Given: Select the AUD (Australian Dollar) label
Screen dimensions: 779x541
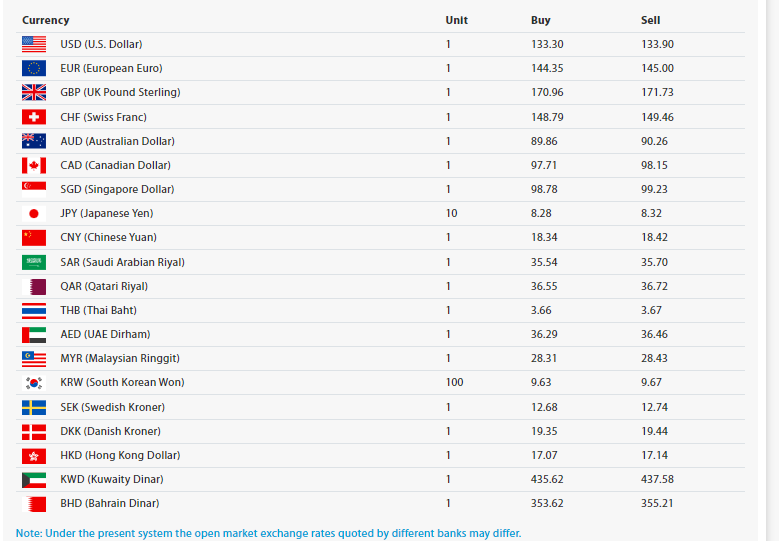Looking at the screenshot, I should 117,141.
